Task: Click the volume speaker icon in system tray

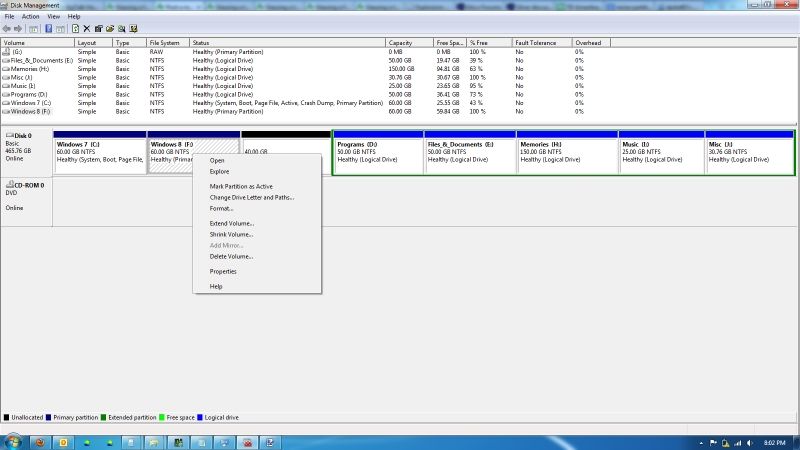Action: (749, 441)
